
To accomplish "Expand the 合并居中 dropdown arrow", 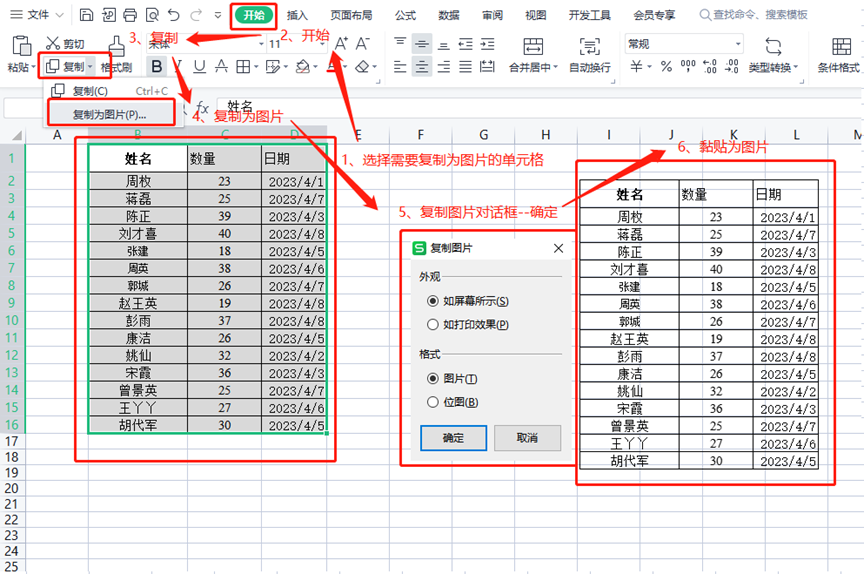I will click(555, 67).
